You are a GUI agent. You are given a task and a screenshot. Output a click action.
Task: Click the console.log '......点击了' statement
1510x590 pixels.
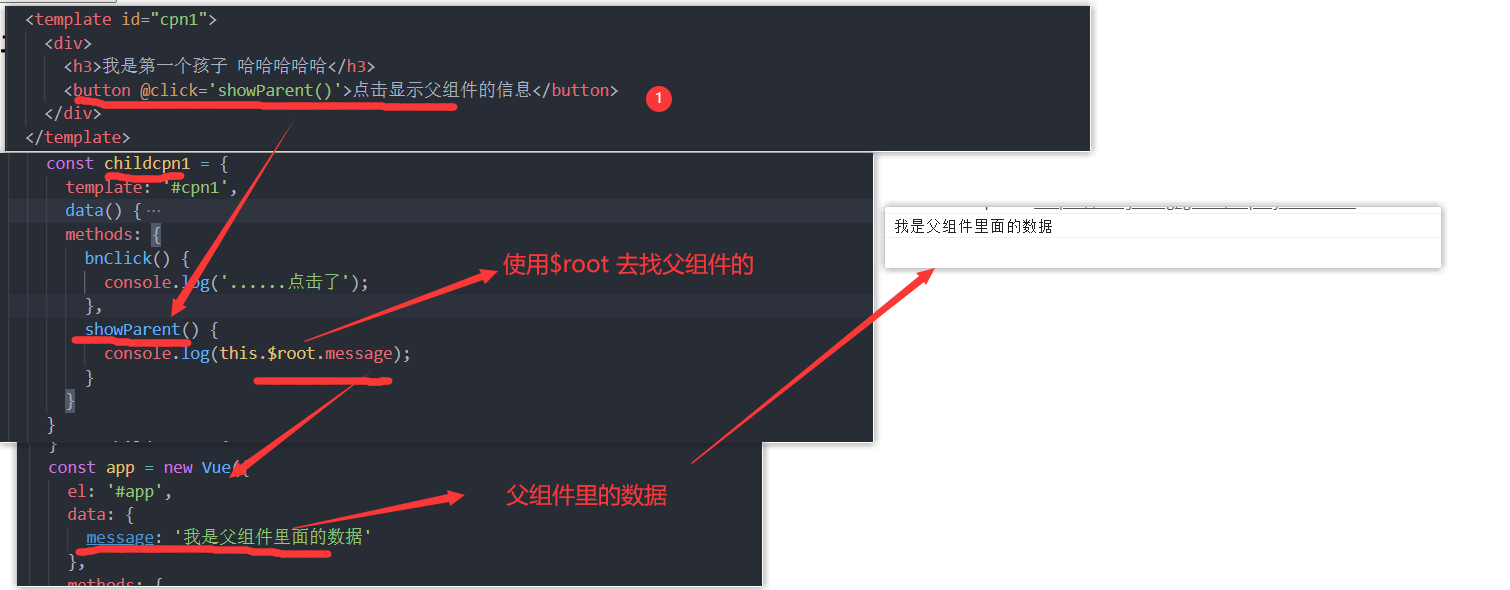coord(237,282)
